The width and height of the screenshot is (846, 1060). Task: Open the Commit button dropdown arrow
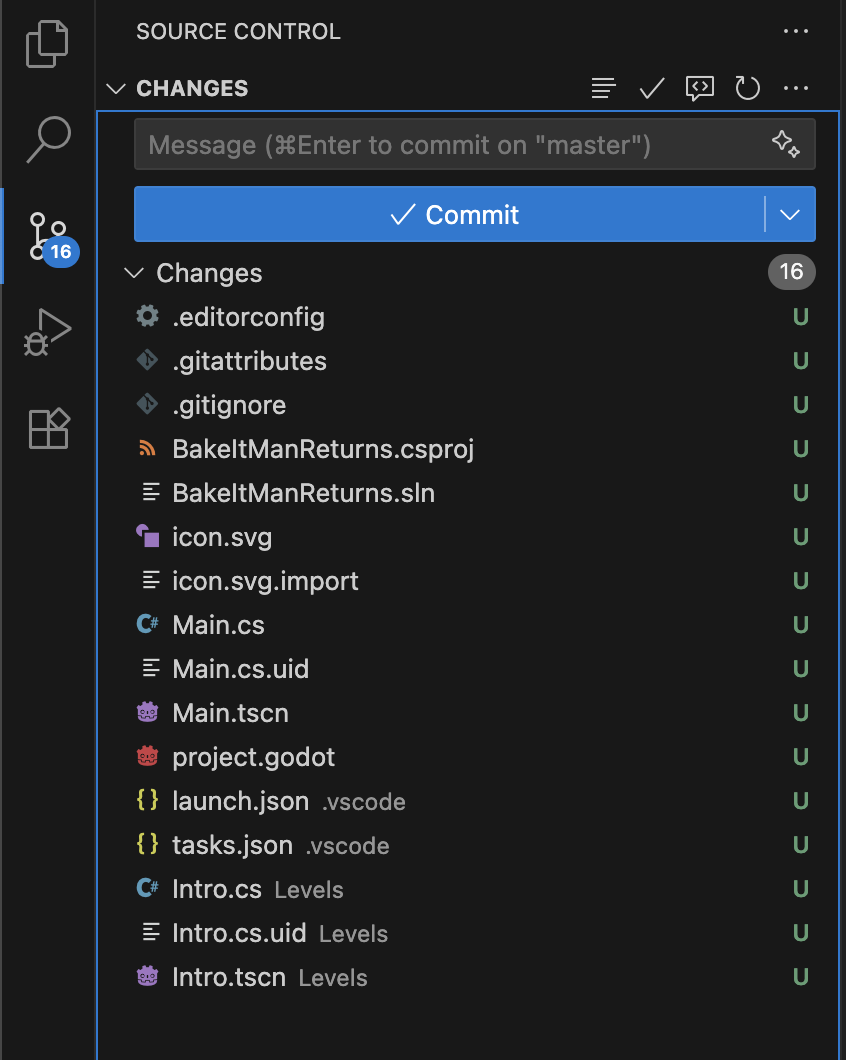click(790, 214)
